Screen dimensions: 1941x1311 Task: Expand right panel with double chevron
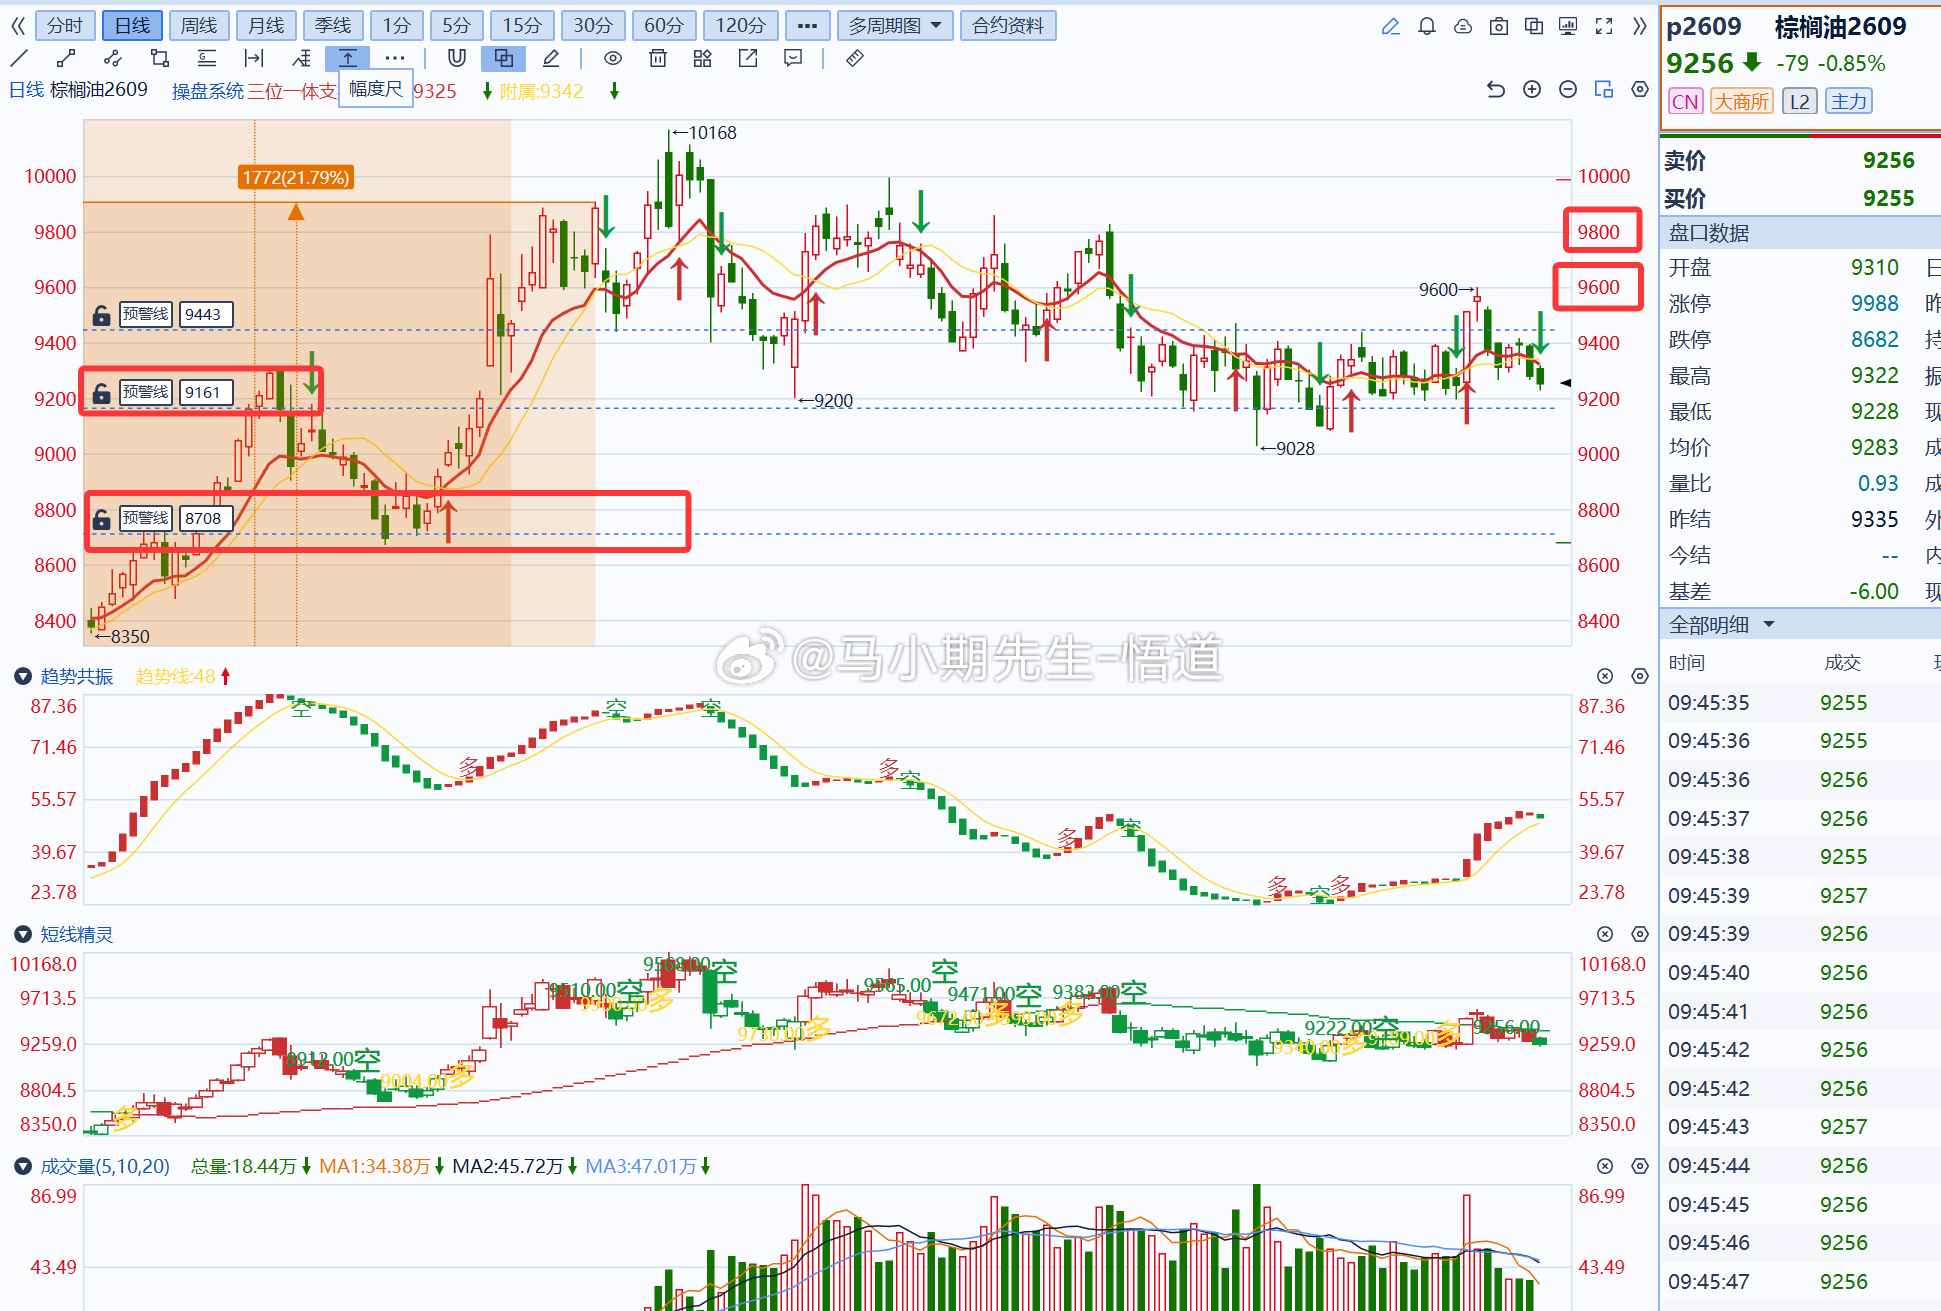click(1639, 27)
